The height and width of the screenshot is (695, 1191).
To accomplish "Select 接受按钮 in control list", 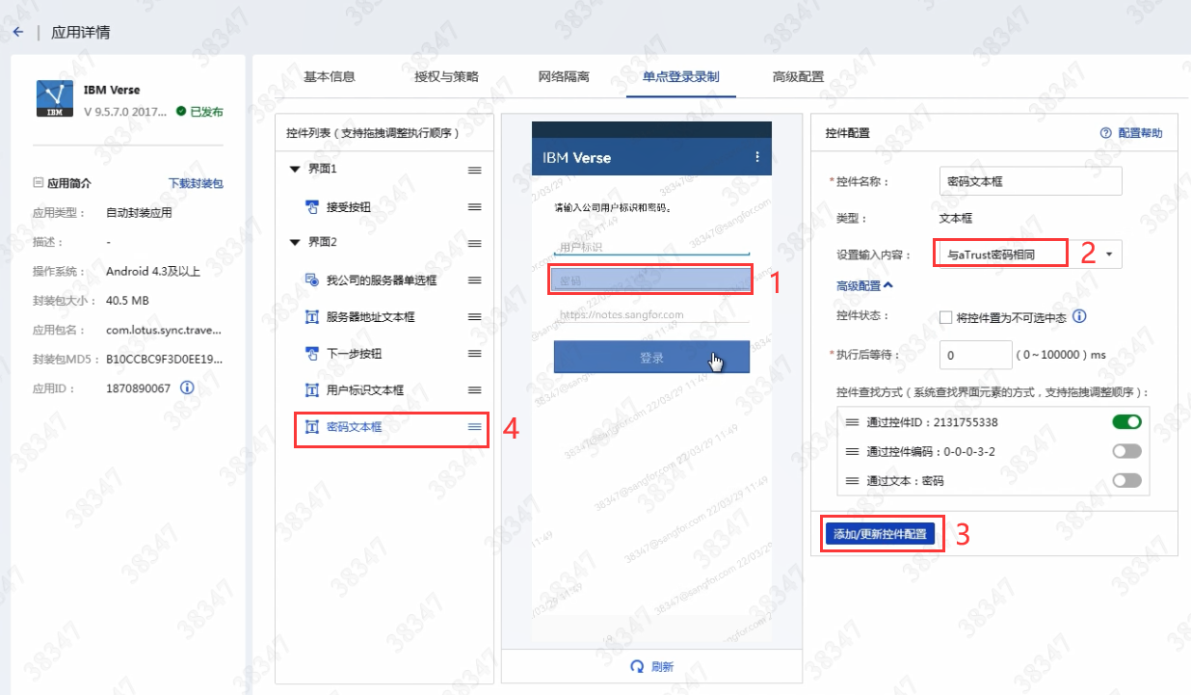I will point(349,207).
